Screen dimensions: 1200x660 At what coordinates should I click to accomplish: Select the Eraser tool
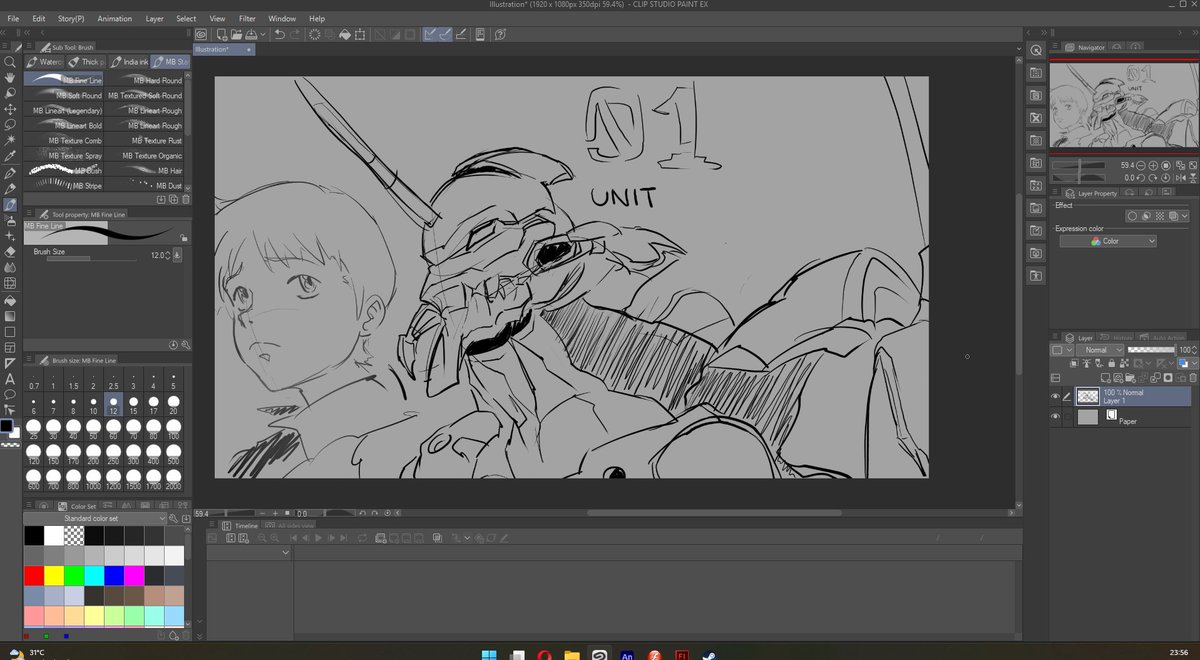(x=10, y=252)
